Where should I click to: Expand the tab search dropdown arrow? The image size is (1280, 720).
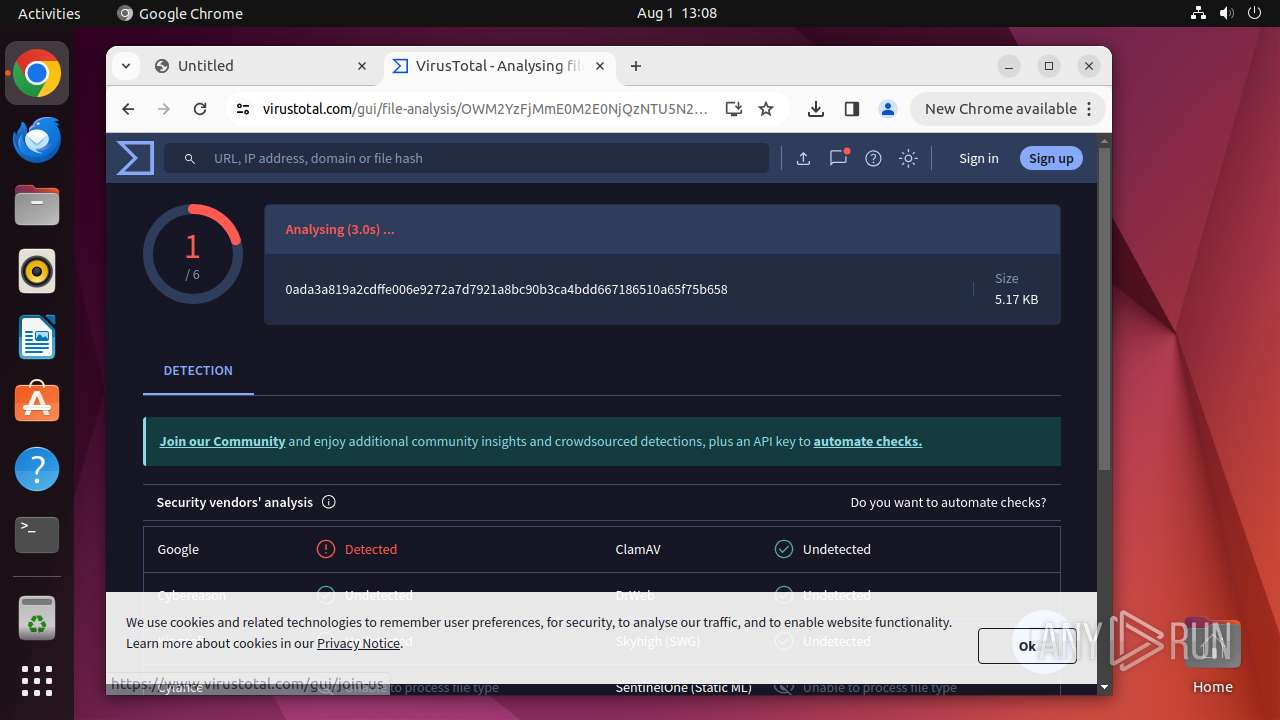125,66
